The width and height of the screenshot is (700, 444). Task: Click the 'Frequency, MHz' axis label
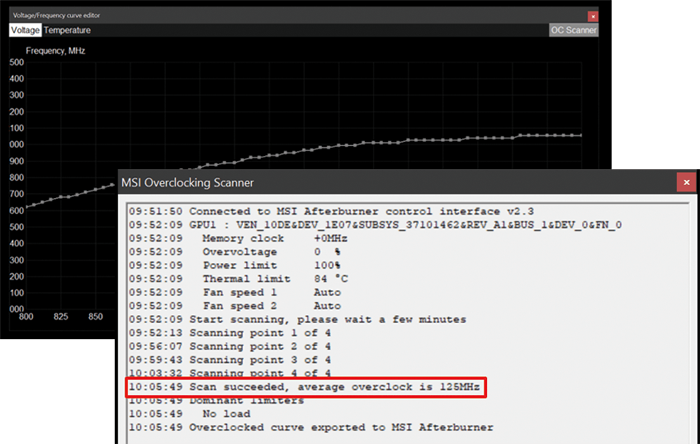pos(55,51)
